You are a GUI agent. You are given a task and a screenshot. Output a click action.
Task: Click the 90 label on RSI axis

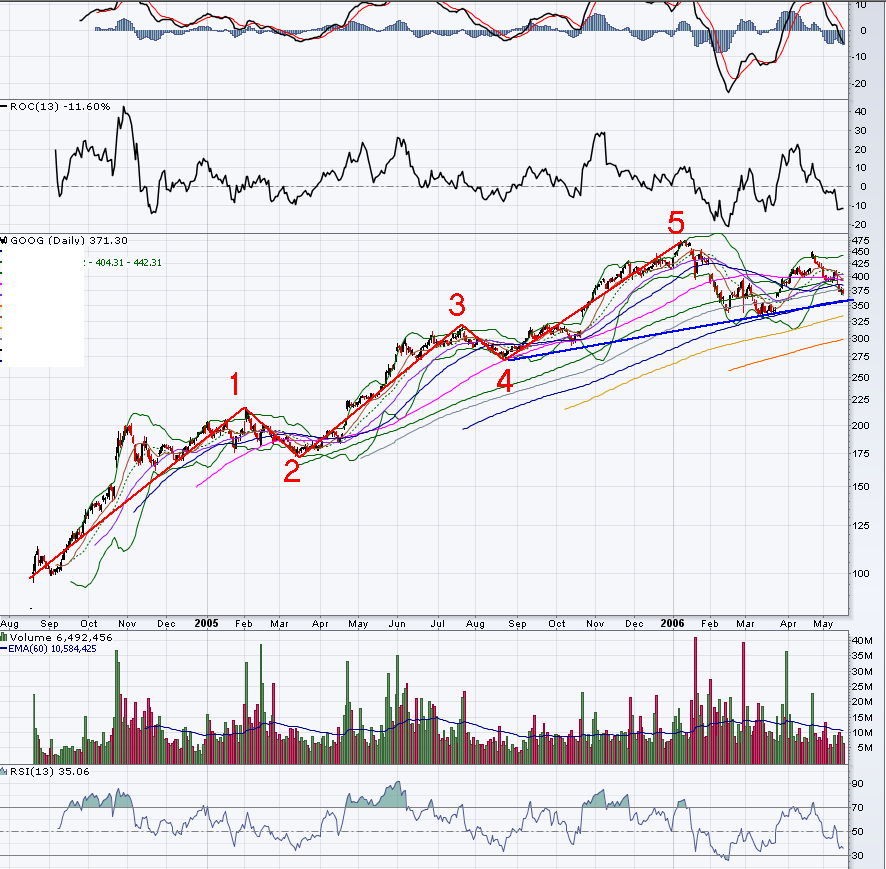[858, 784]
